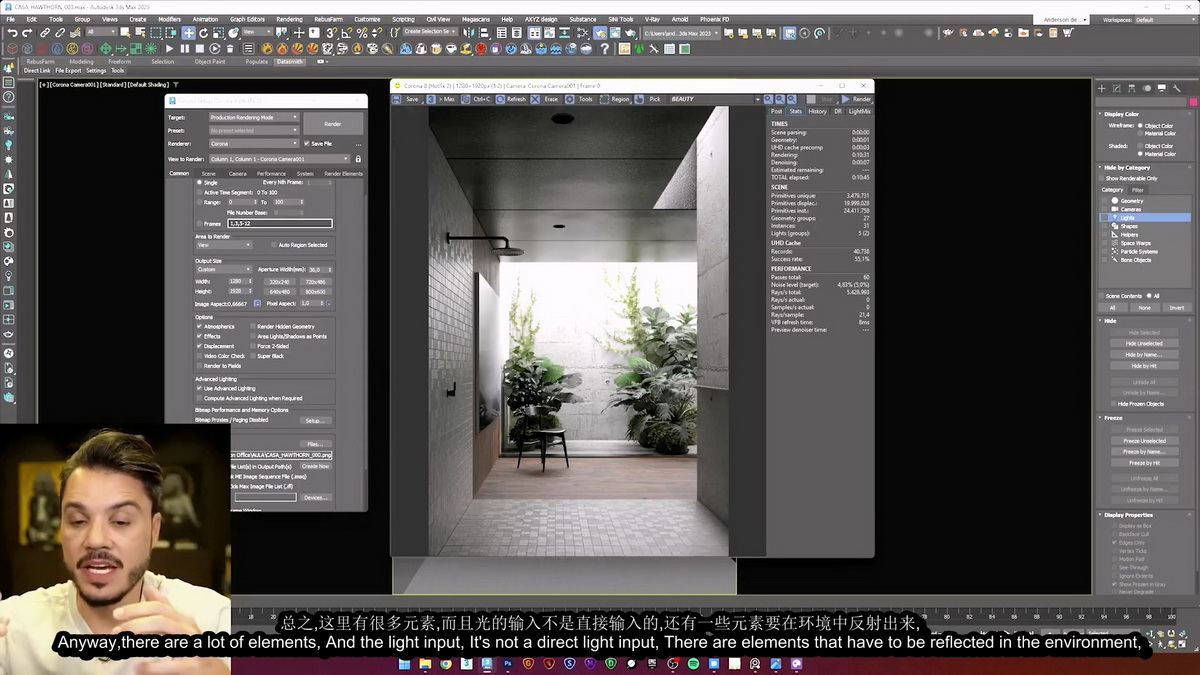Open the View to Render dropdown

(x=280, y=159)
